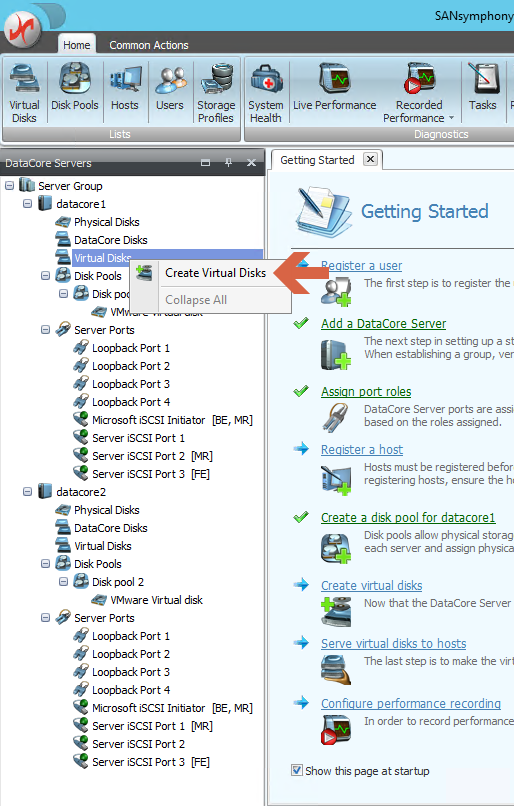The image size is (514, 806).
Task: Select Loopback Port 1 under datacore1
Action: tap(131, 348)
